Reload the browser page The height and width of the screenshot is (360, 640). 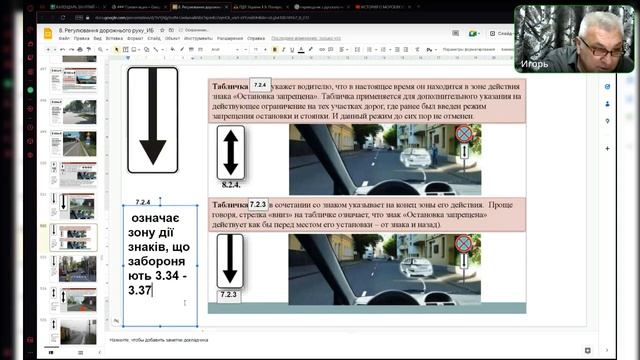coord(63,18)
